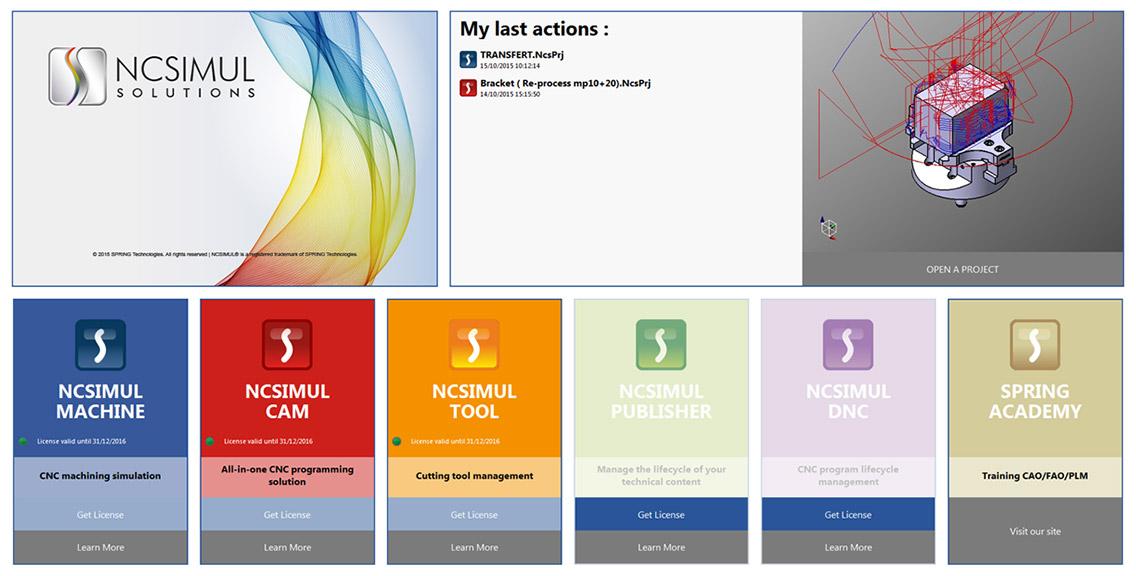Click Get License under NCSIMUL PUBLISHER
The width and height of the screenshot is (1136, 576).
coord(661,515)
